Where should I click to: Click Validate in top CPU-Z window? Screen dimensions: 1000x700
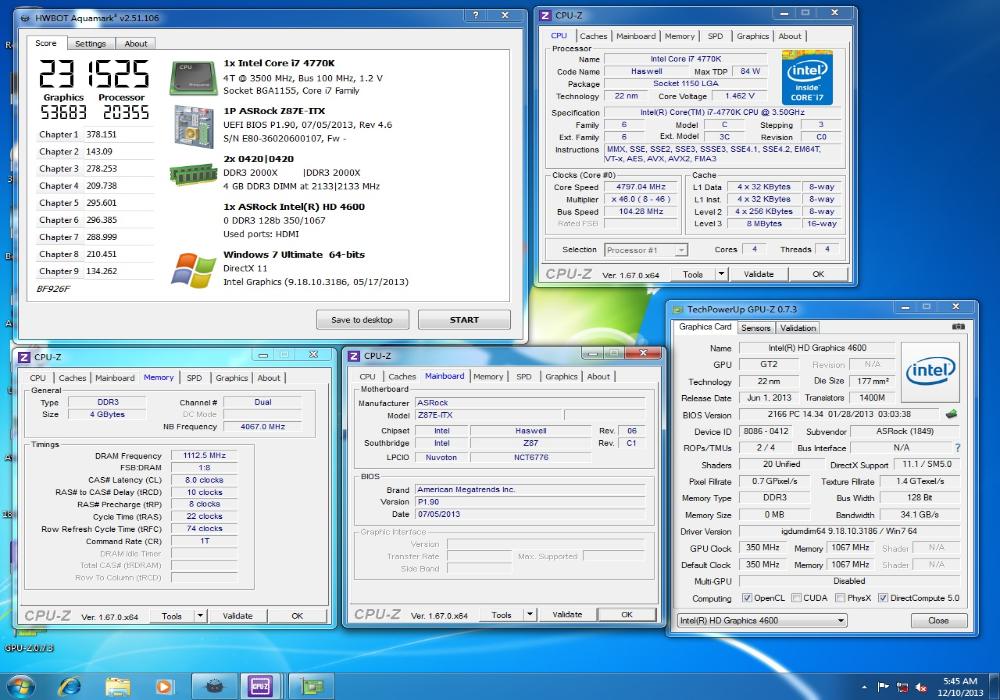(759, 274)
